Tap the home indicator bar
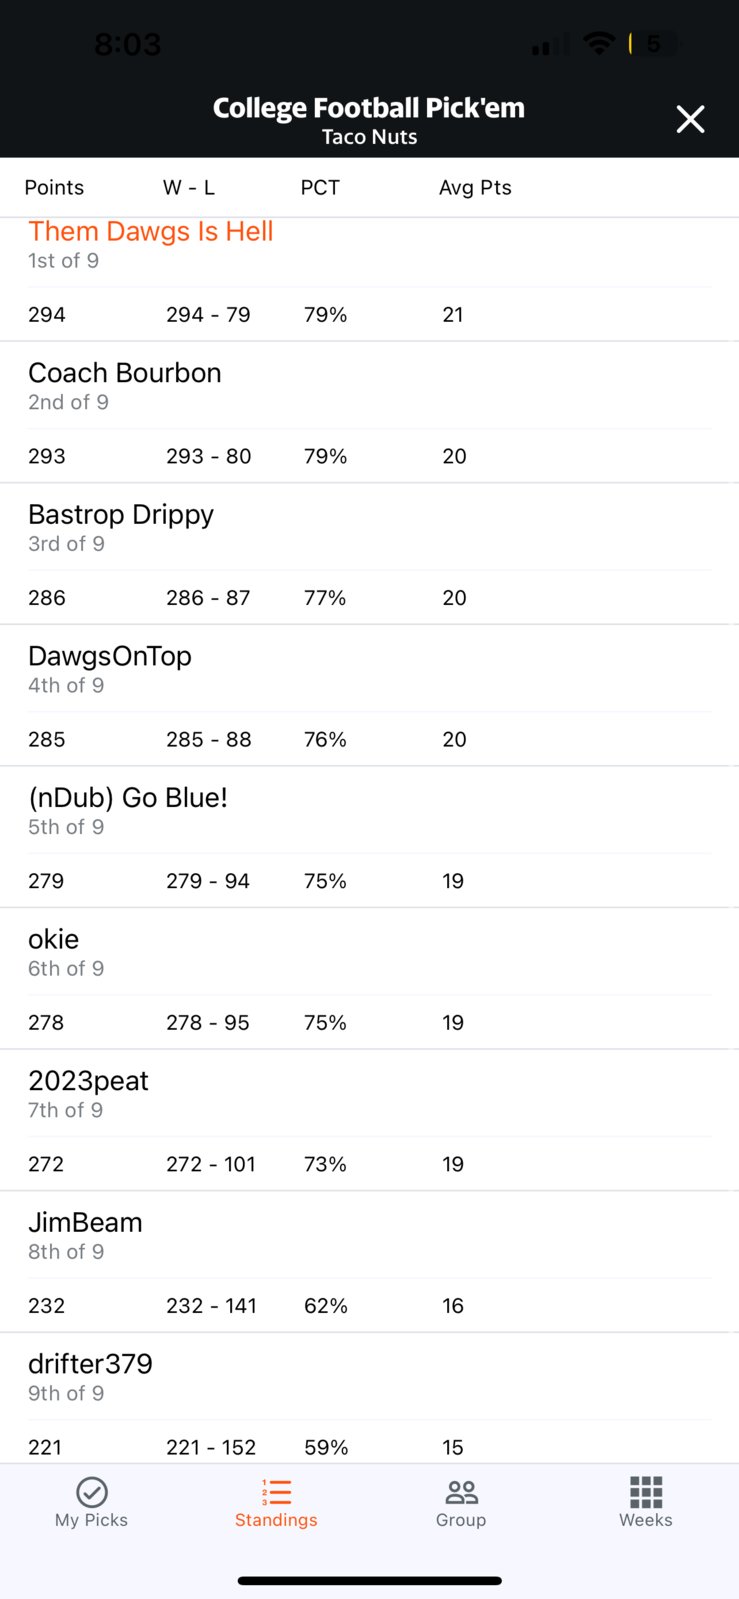The image size is (739, 1599). click(x=369, y=1581)
